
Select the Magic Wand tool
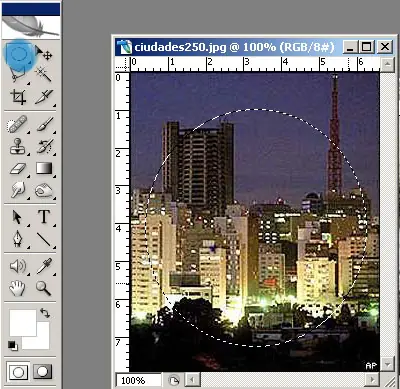tap(44, 75)
